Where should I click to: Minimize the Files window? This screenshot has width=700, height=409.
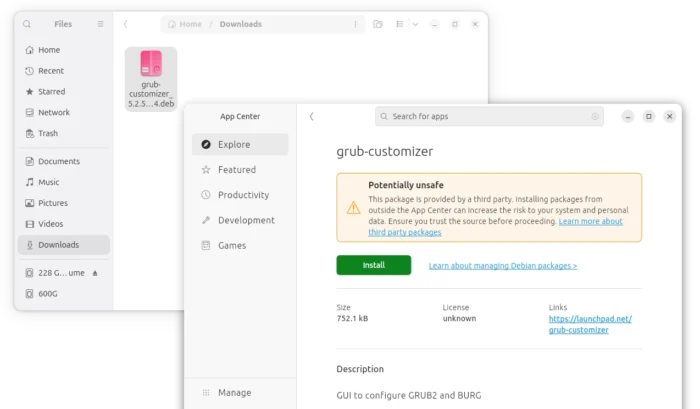tap(434, 24)
